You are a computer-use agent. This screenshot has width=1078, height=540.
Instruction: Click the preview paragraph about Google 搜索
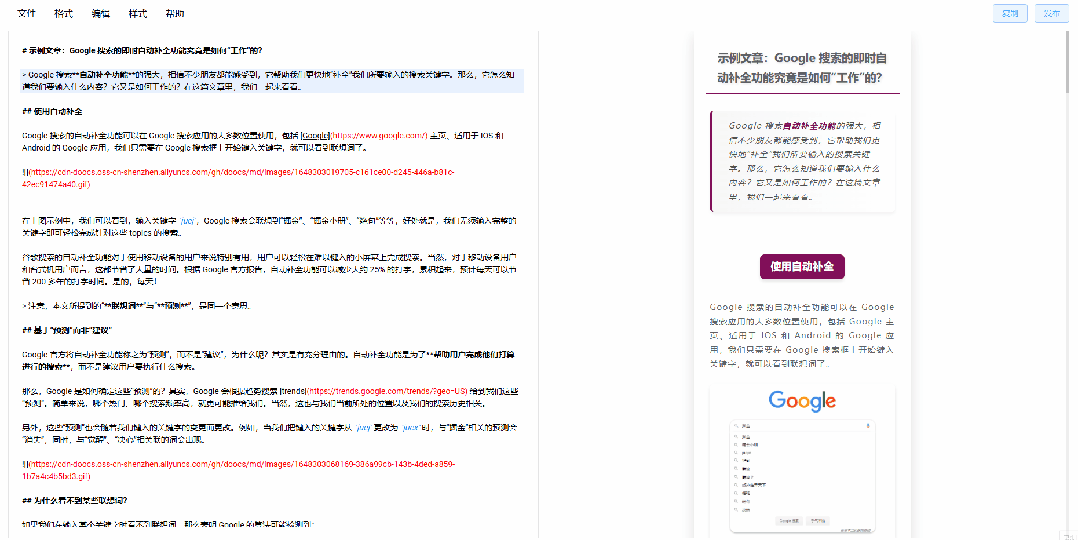pos(802,335)
